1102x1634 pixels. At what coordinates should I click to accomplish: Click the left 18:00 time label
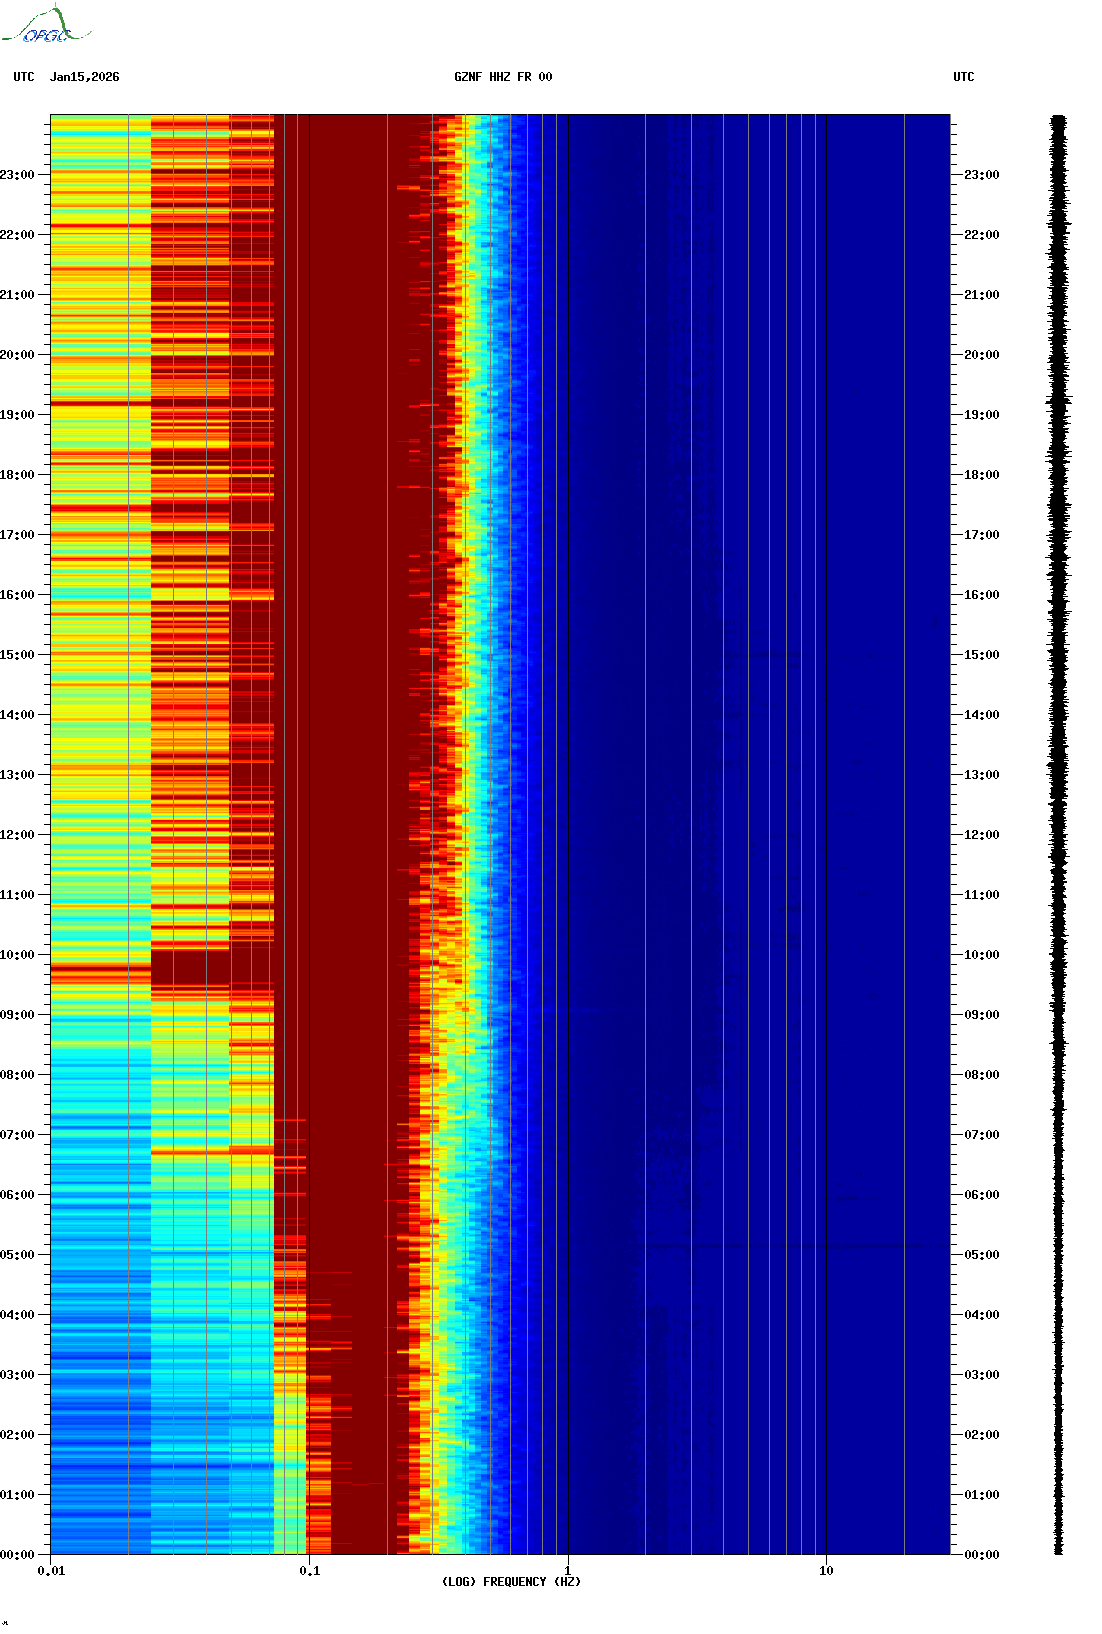pyautogui.click(x=17, y=475)
